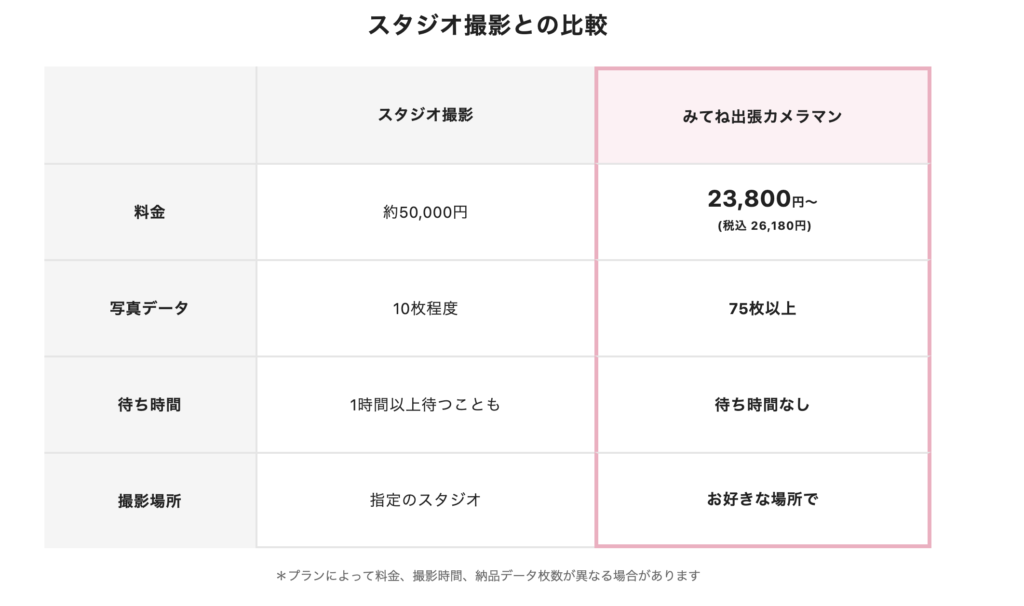The width and height of the screenshot is (1024, 606).
Task: Click the 1時間以上待つことも cell
Action: coord(425,405)
